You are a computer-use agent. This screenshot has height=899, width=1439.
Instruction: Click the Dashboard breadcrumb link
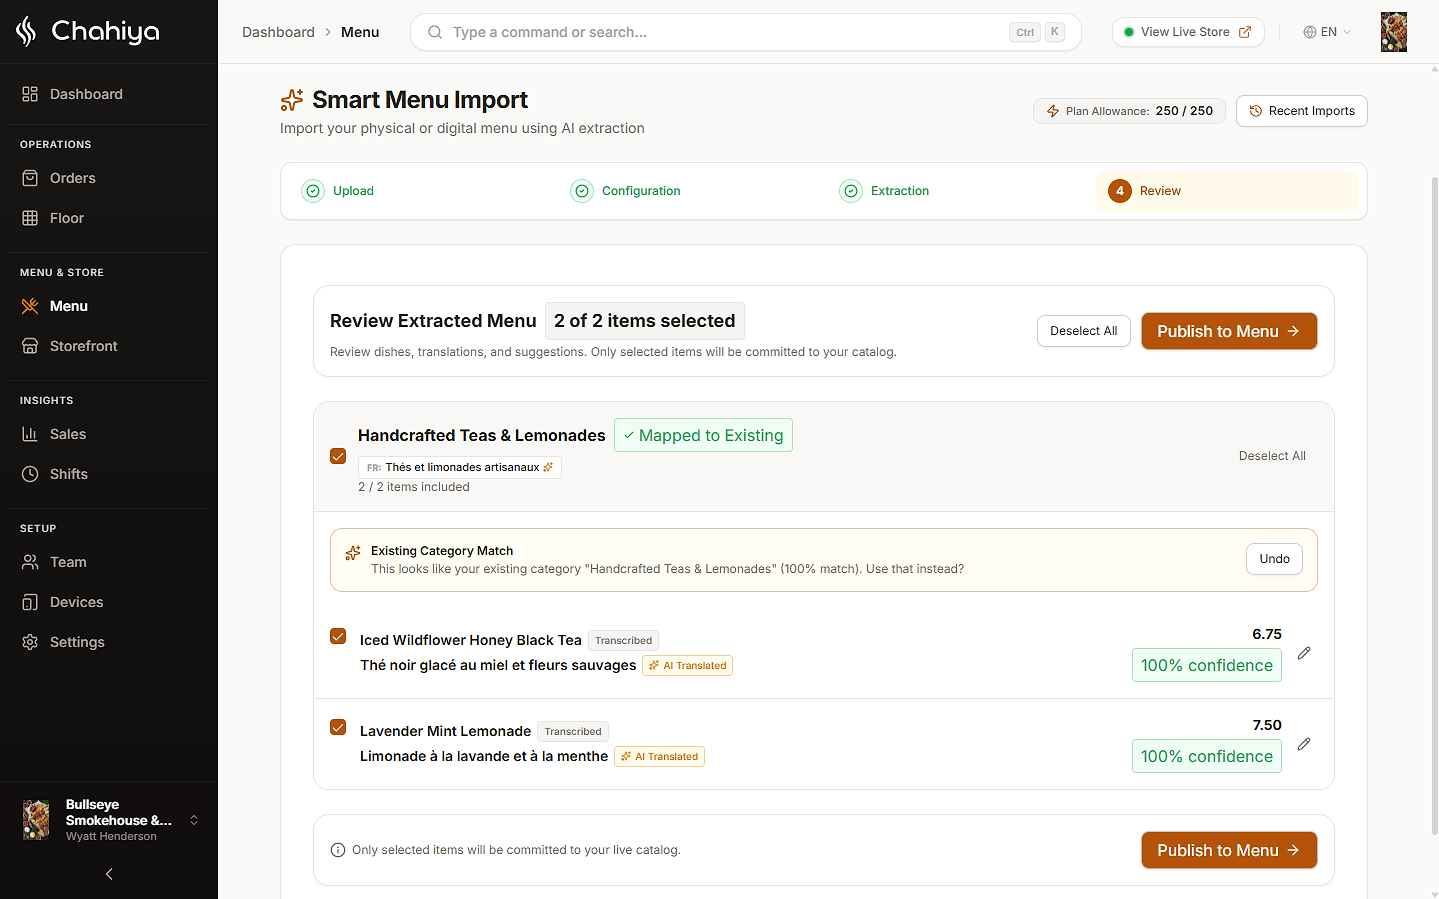[278, 32]
